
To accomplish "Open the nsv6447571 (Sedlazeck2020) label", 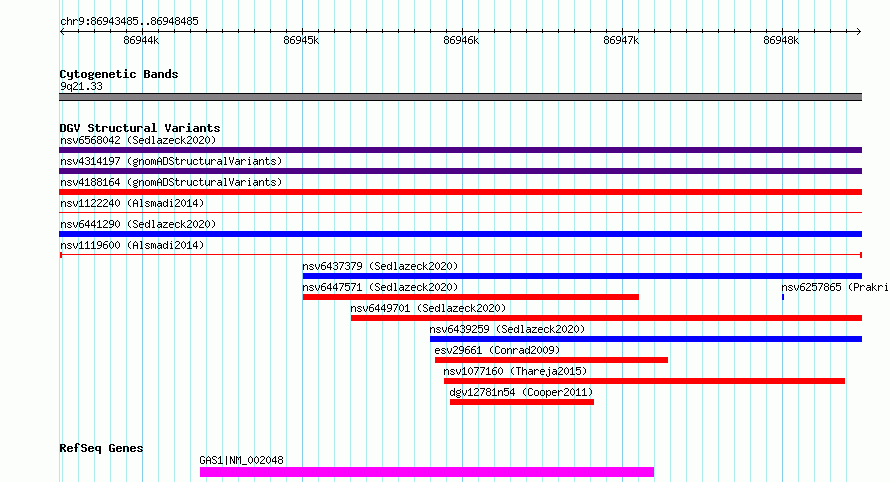I will point(380,287).
